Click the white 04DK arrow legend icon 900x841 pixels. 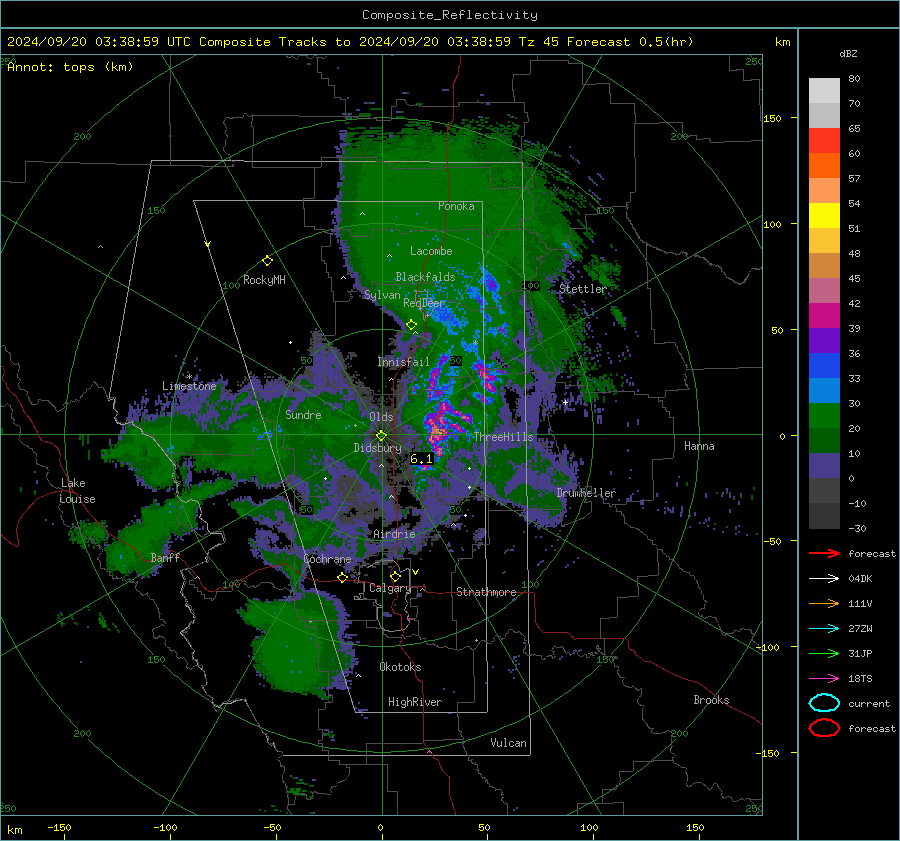824,579
